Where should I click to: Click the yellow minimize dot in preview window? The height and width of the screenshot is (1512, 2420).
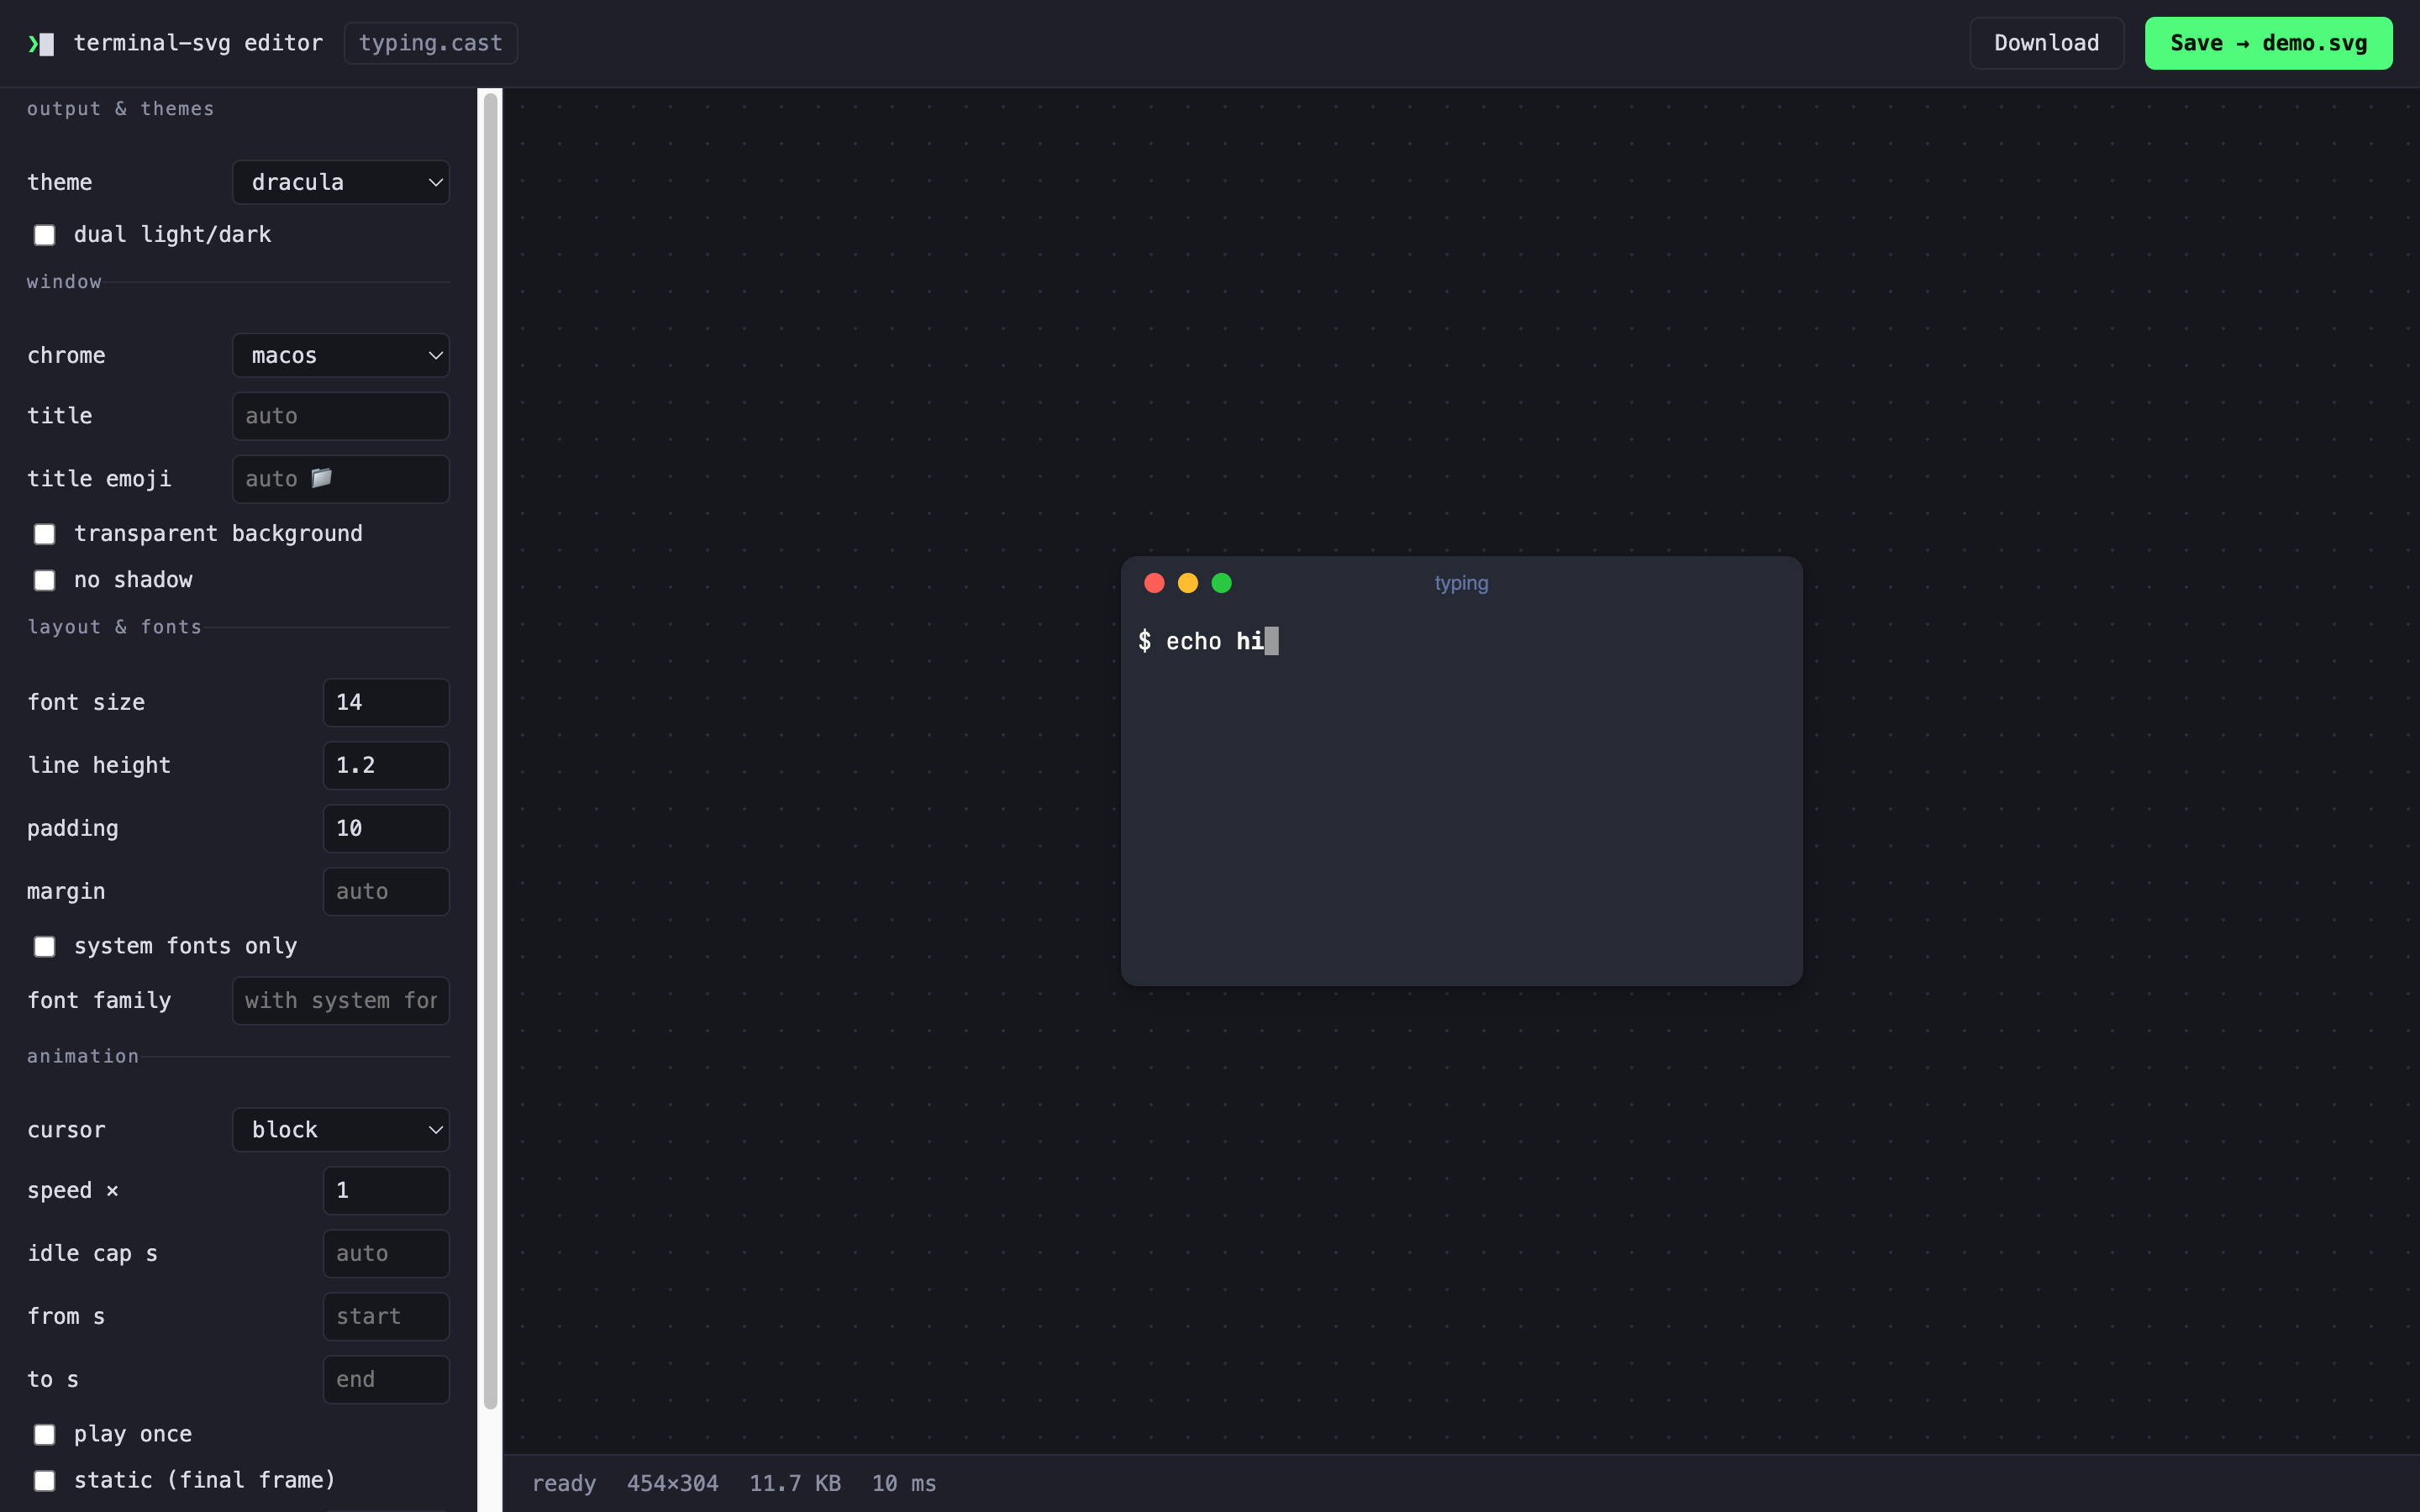click(x=1188, y=583)
